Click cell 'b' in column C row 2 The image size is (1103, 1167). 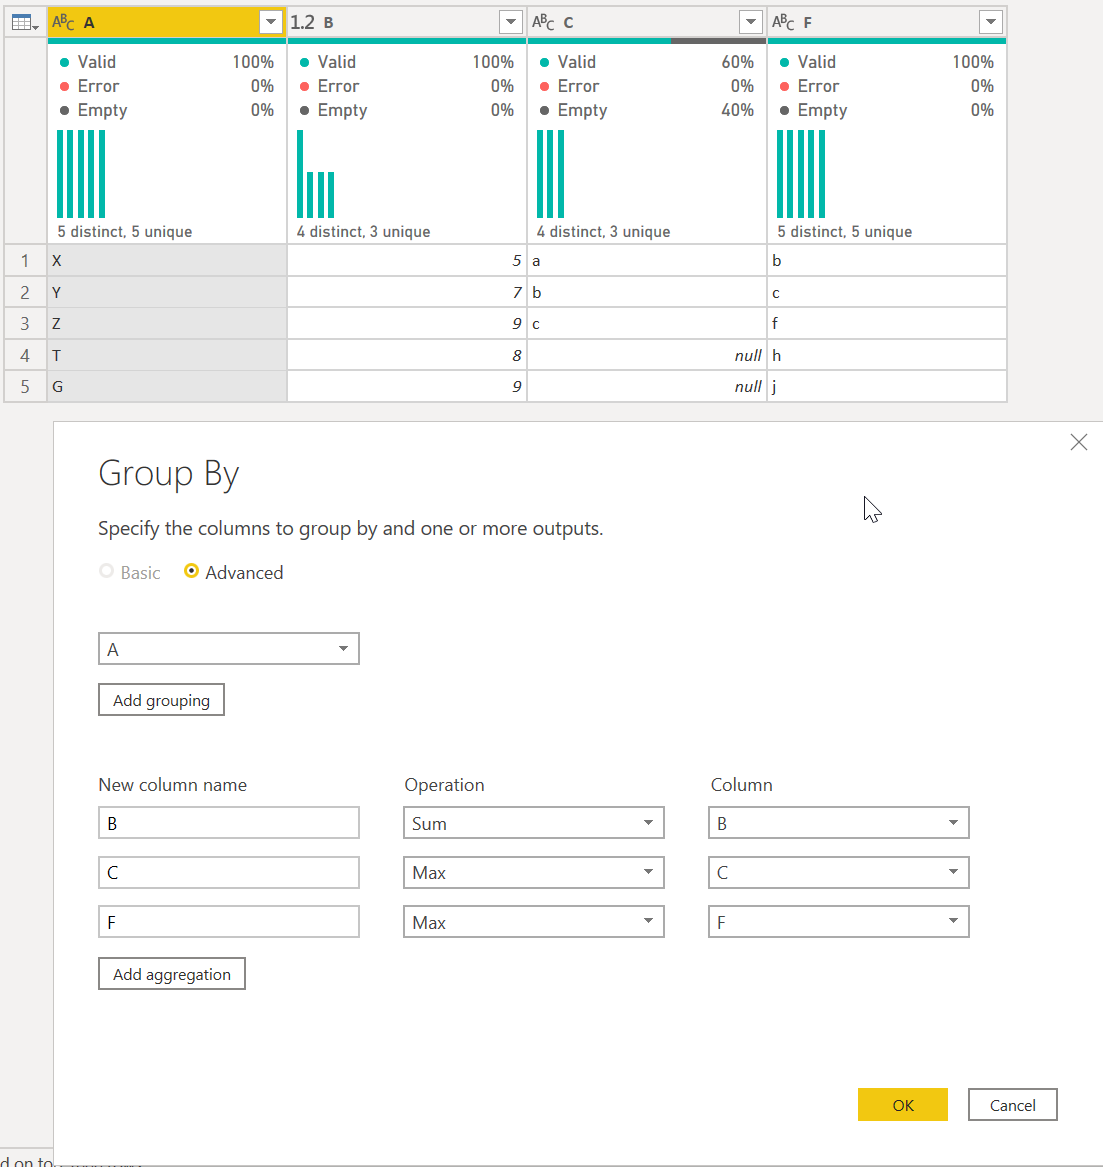[x=647, y=292]
